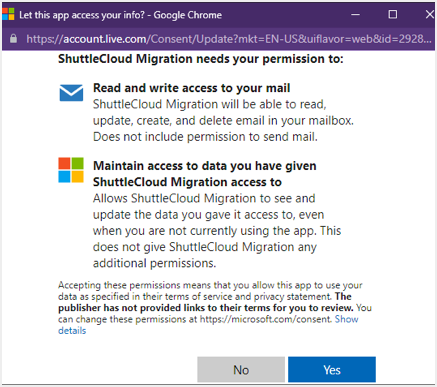Select the mail envelope permission icon
Viewport: 437px width, 387px height.
71,93
